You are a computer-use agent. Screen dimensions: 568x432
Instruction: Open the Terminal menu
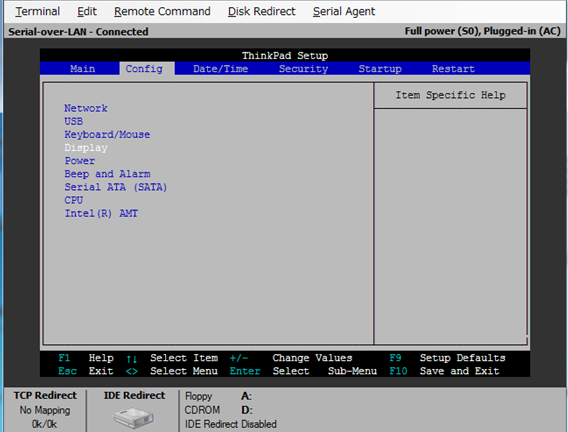[37, 12]
